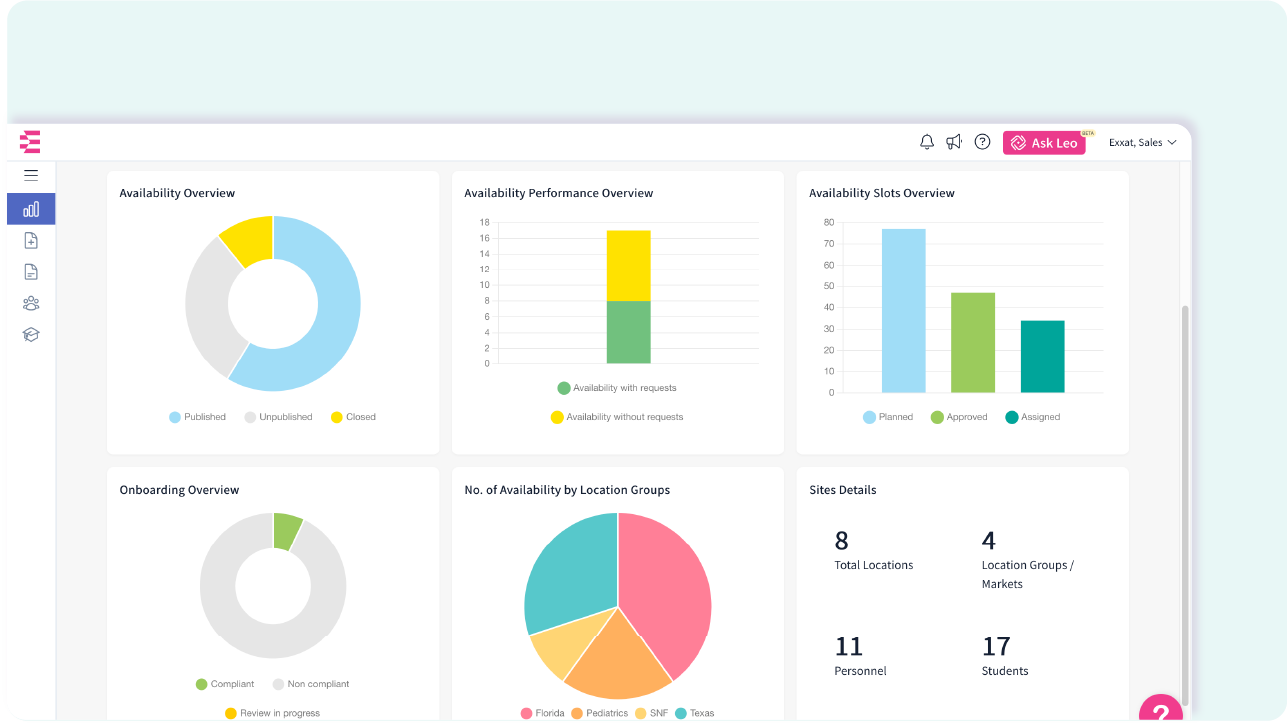Click the teal Assigned bar
Image resolution: width=1287 pixels, height=726 pixels.
[x=1042, y=356]
